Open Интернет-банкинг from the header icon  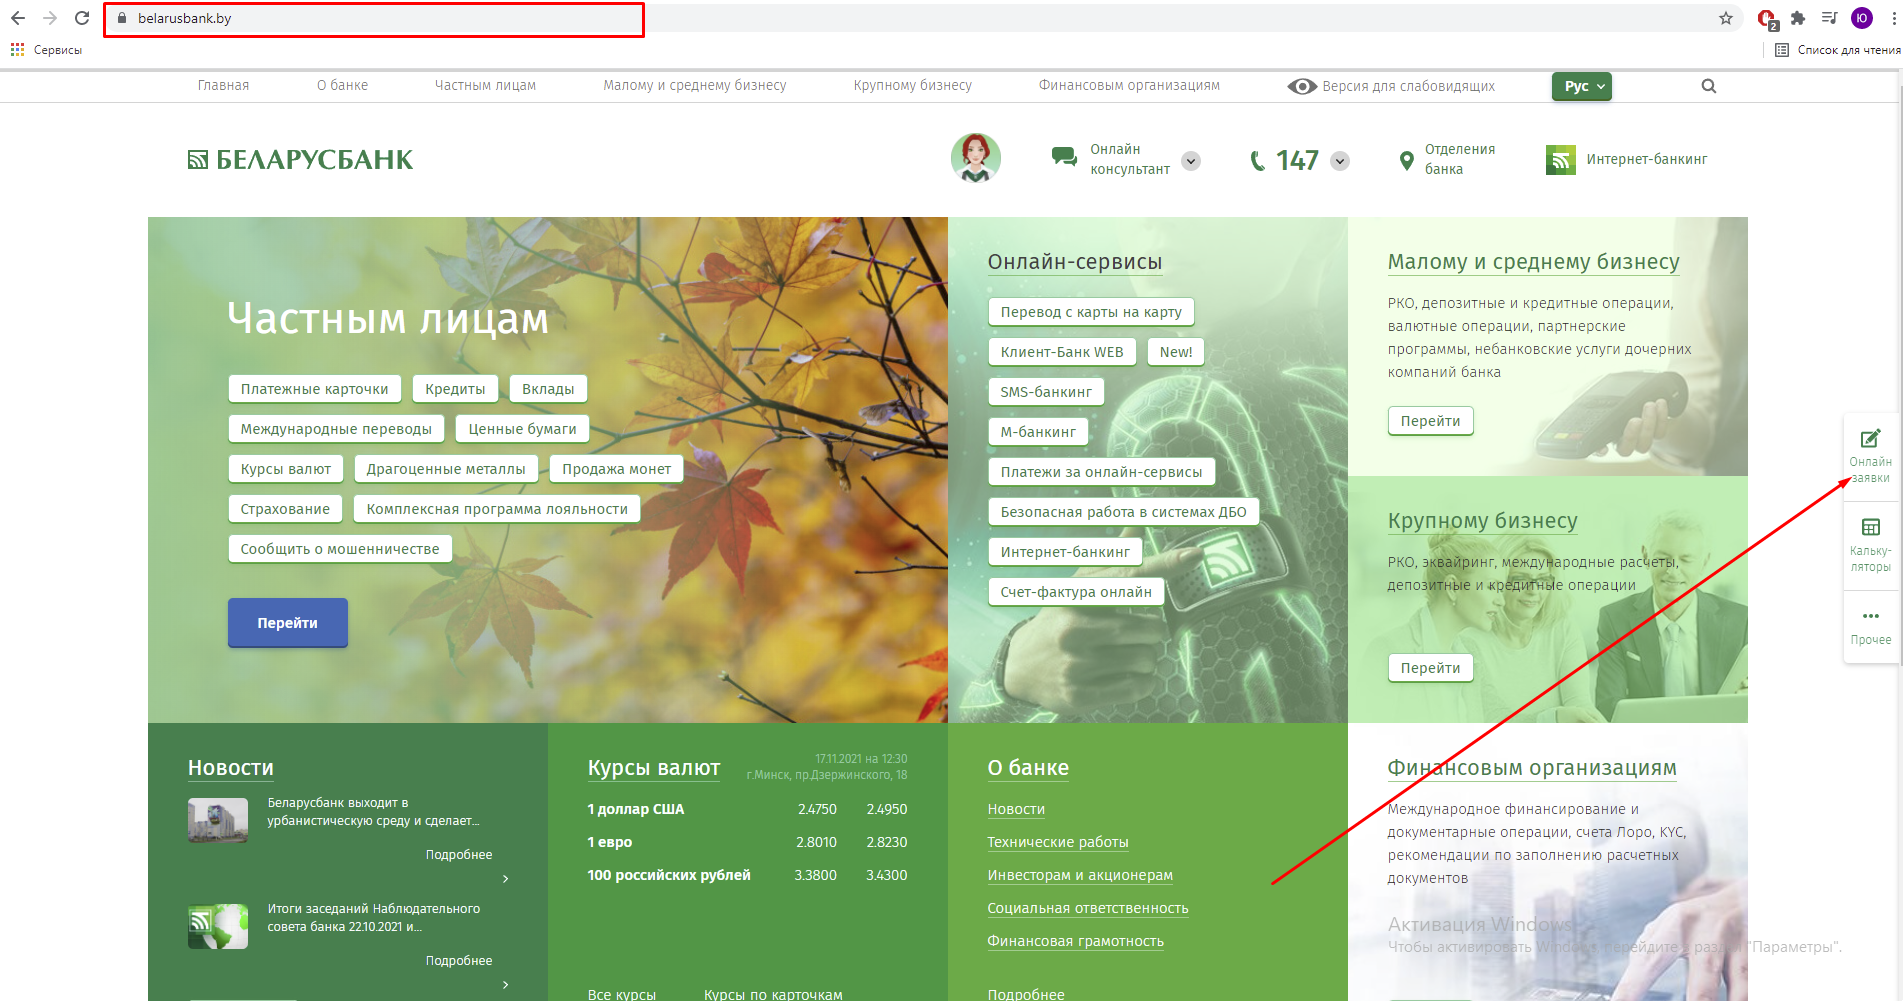(1561, 160)
